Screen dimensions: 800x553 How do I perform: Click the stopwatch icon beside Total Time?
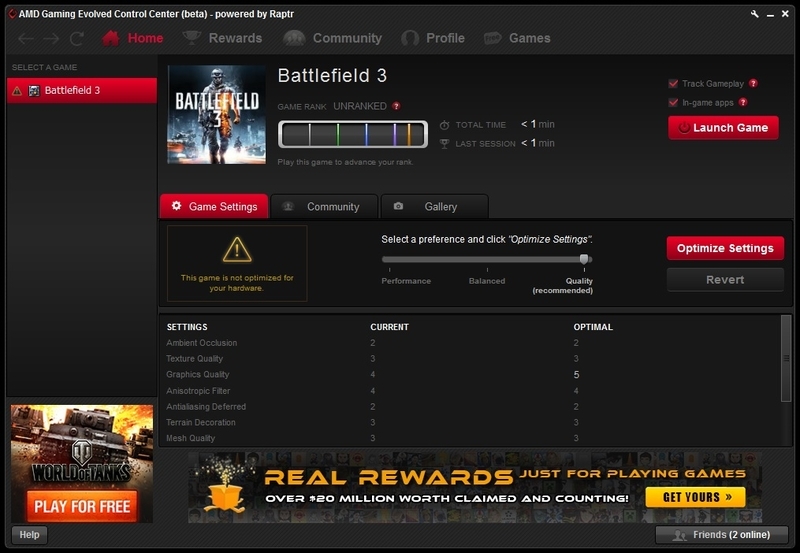tap(444, 125)
